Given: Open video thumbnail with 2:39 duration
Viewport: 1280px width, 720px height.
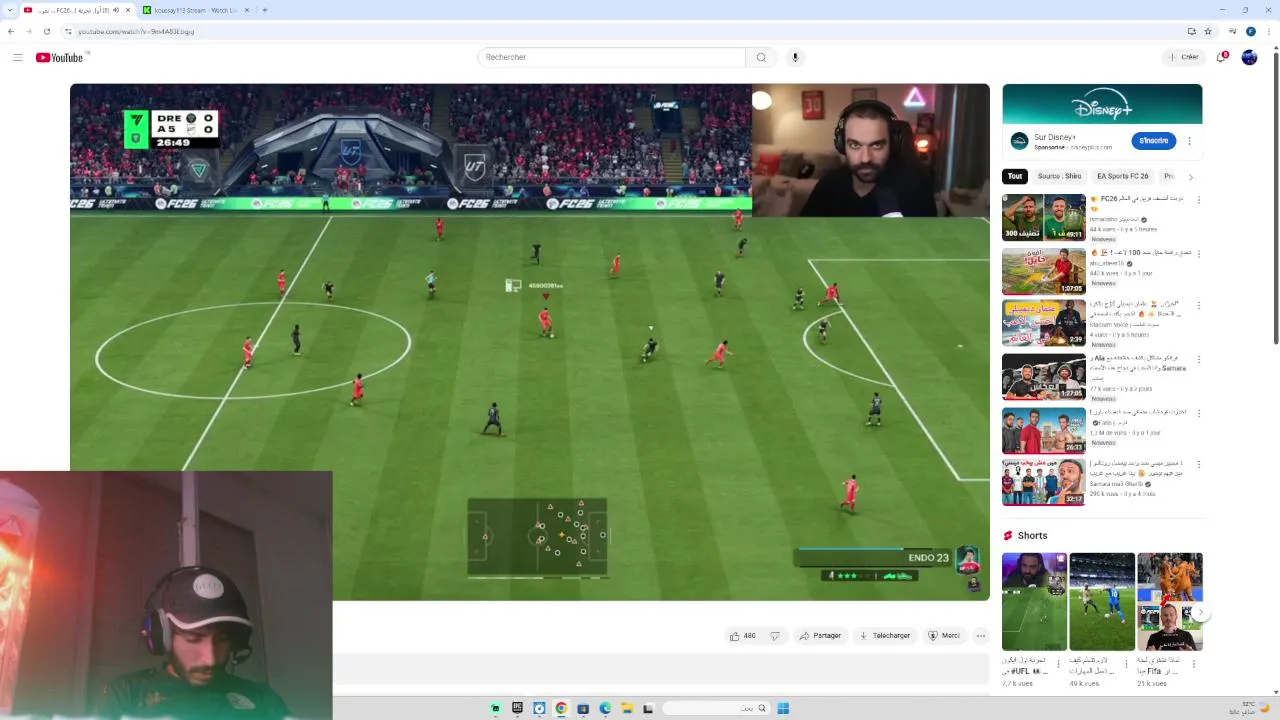Looking at the screenshot, I should (1044, 324).
